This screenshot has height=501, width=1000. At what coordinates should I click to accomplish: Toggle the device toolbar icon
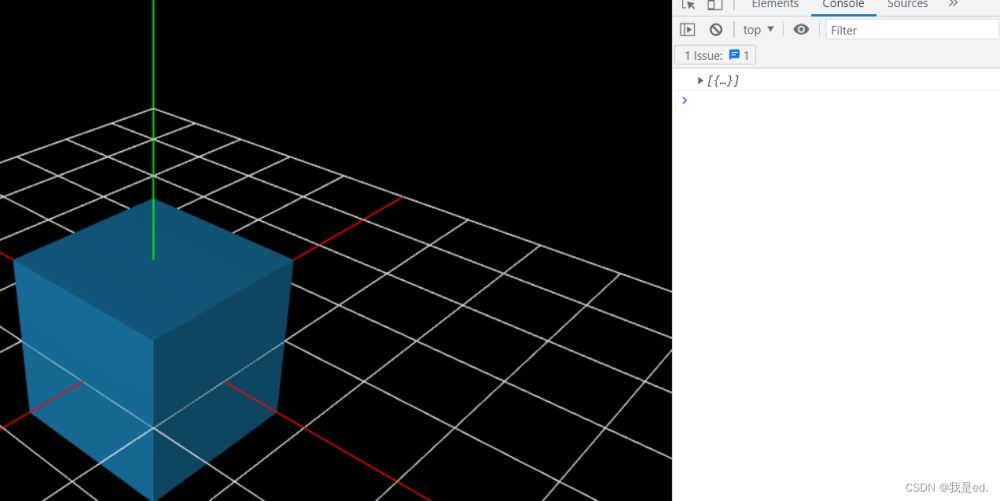pyautogui.click(x=714, y=5)
